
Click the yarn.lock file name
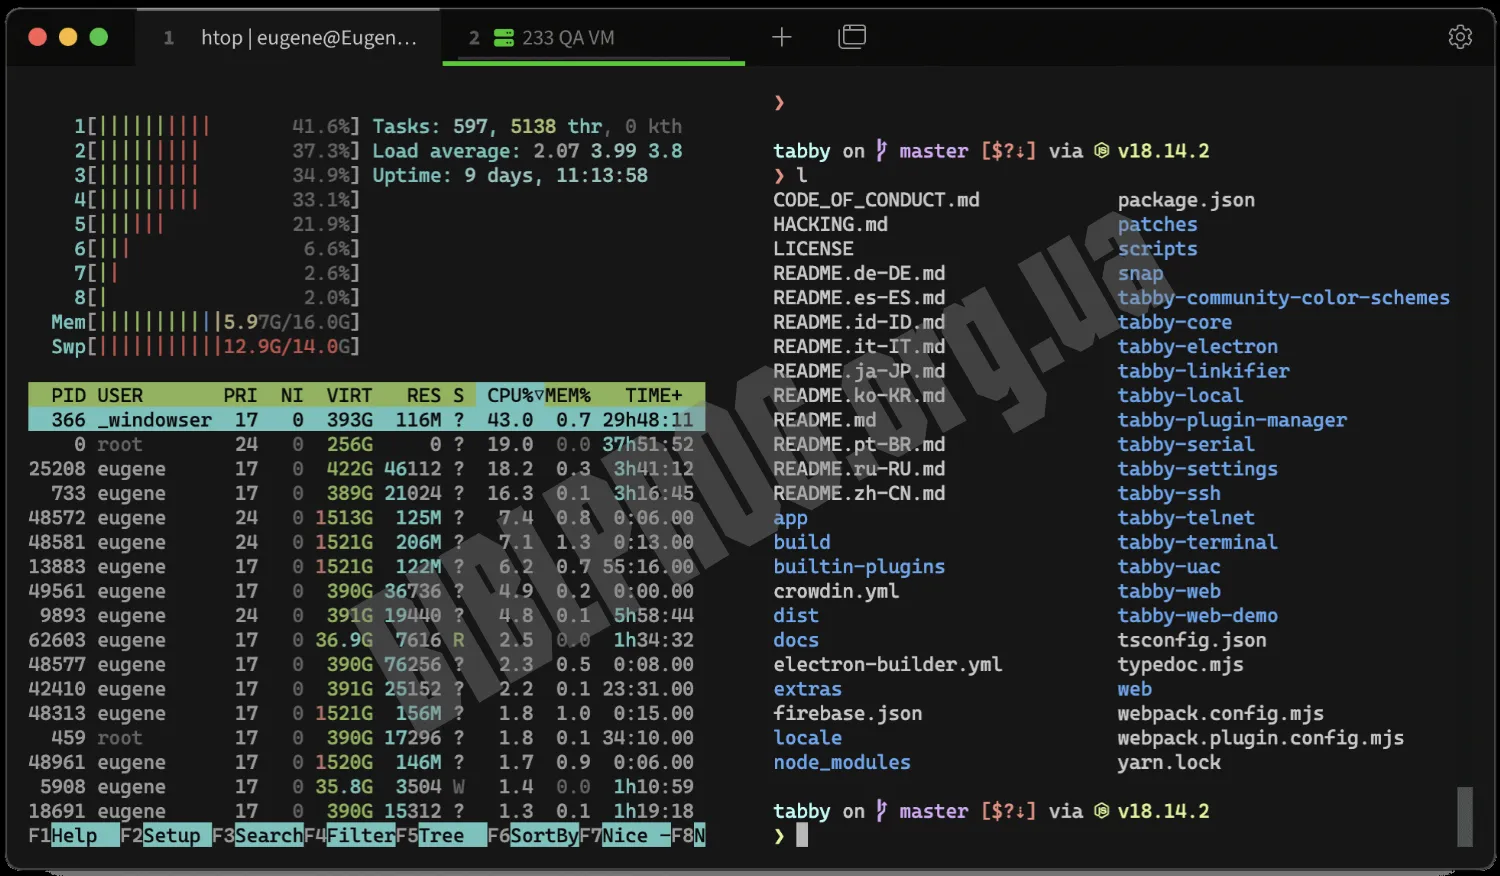(x=1169, y=762)
